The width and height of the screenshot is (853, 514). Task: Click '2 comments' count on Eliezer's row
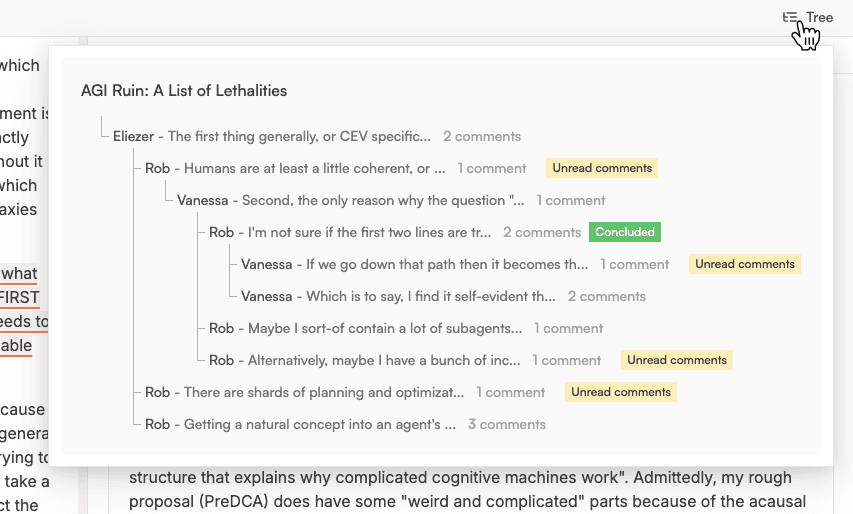click(482, 136)
